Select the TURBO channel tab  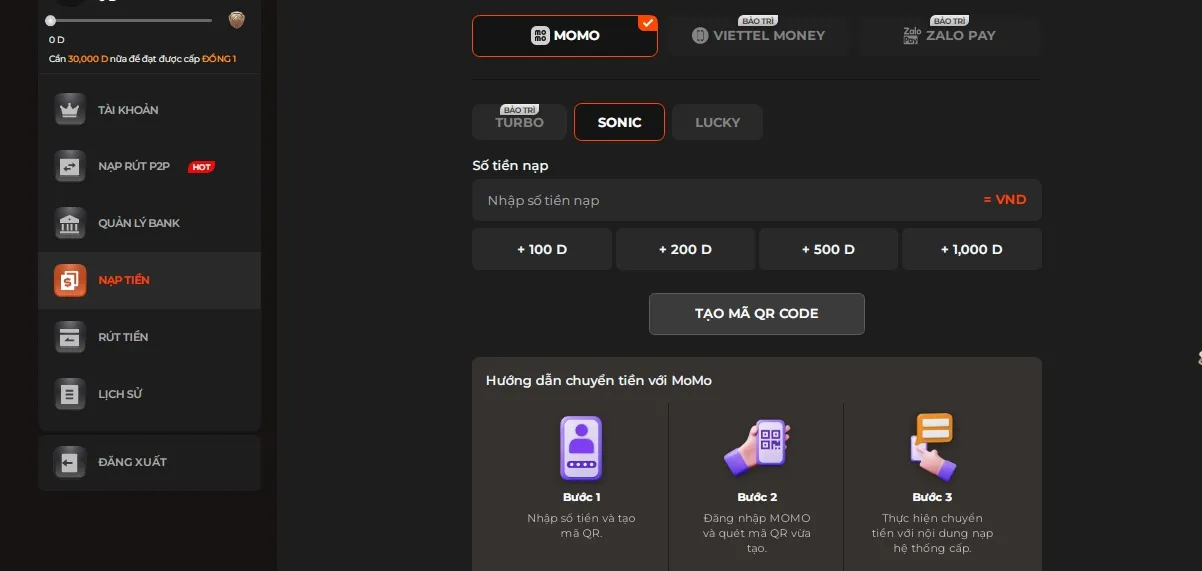[519, 122]
